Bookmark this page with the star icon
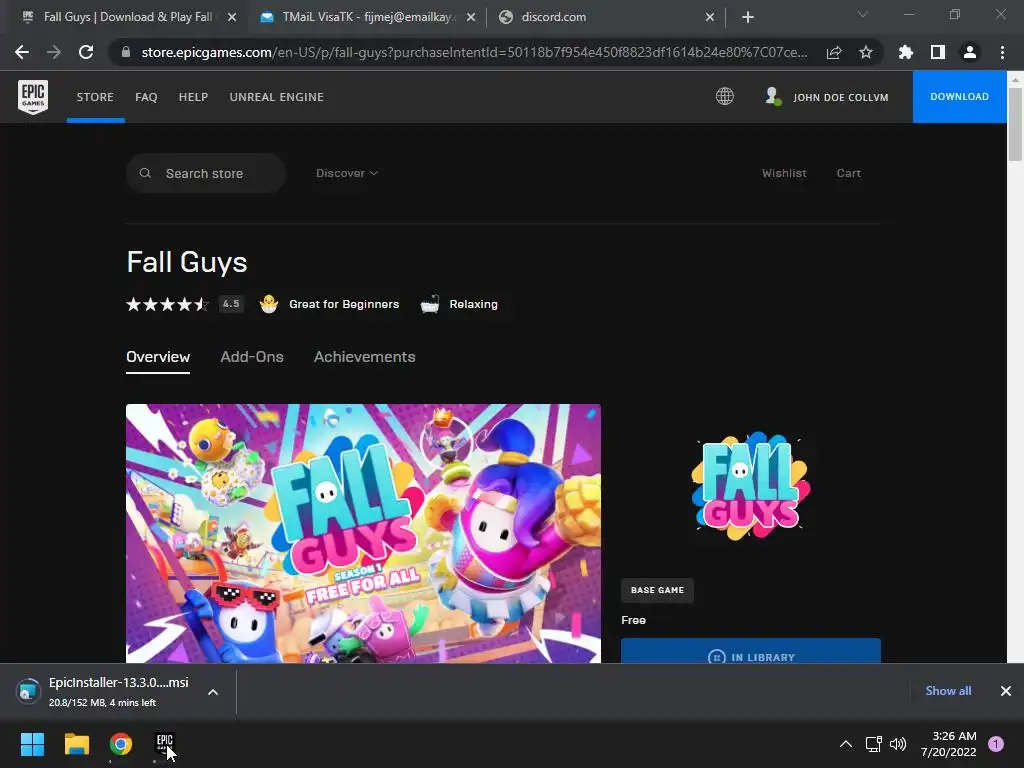1024x768 pixels. point(866,52)
